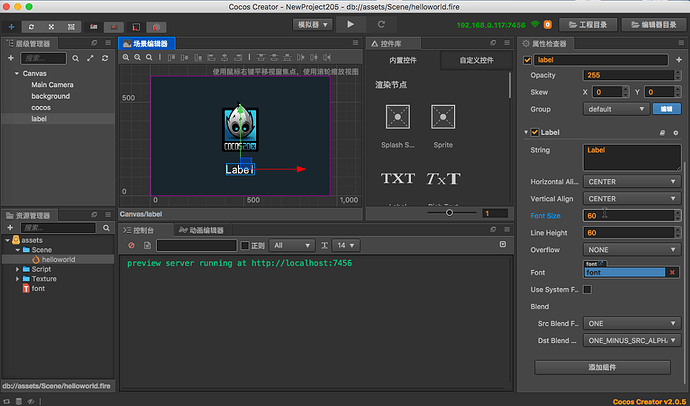Image resolution: width=690 pixels, height=406 pixels.
Task: Toggle the label node enabled checkbox
Action: tap(529, 59)
